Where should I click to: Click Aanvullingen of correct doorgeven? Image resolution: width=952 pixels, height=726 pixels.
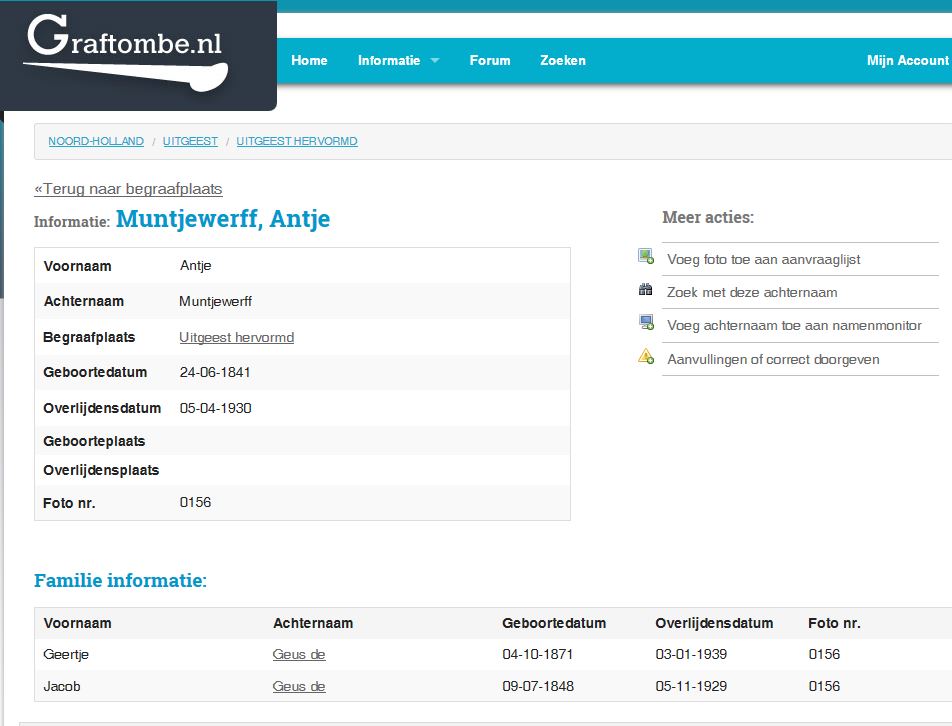tap(773, 359)
